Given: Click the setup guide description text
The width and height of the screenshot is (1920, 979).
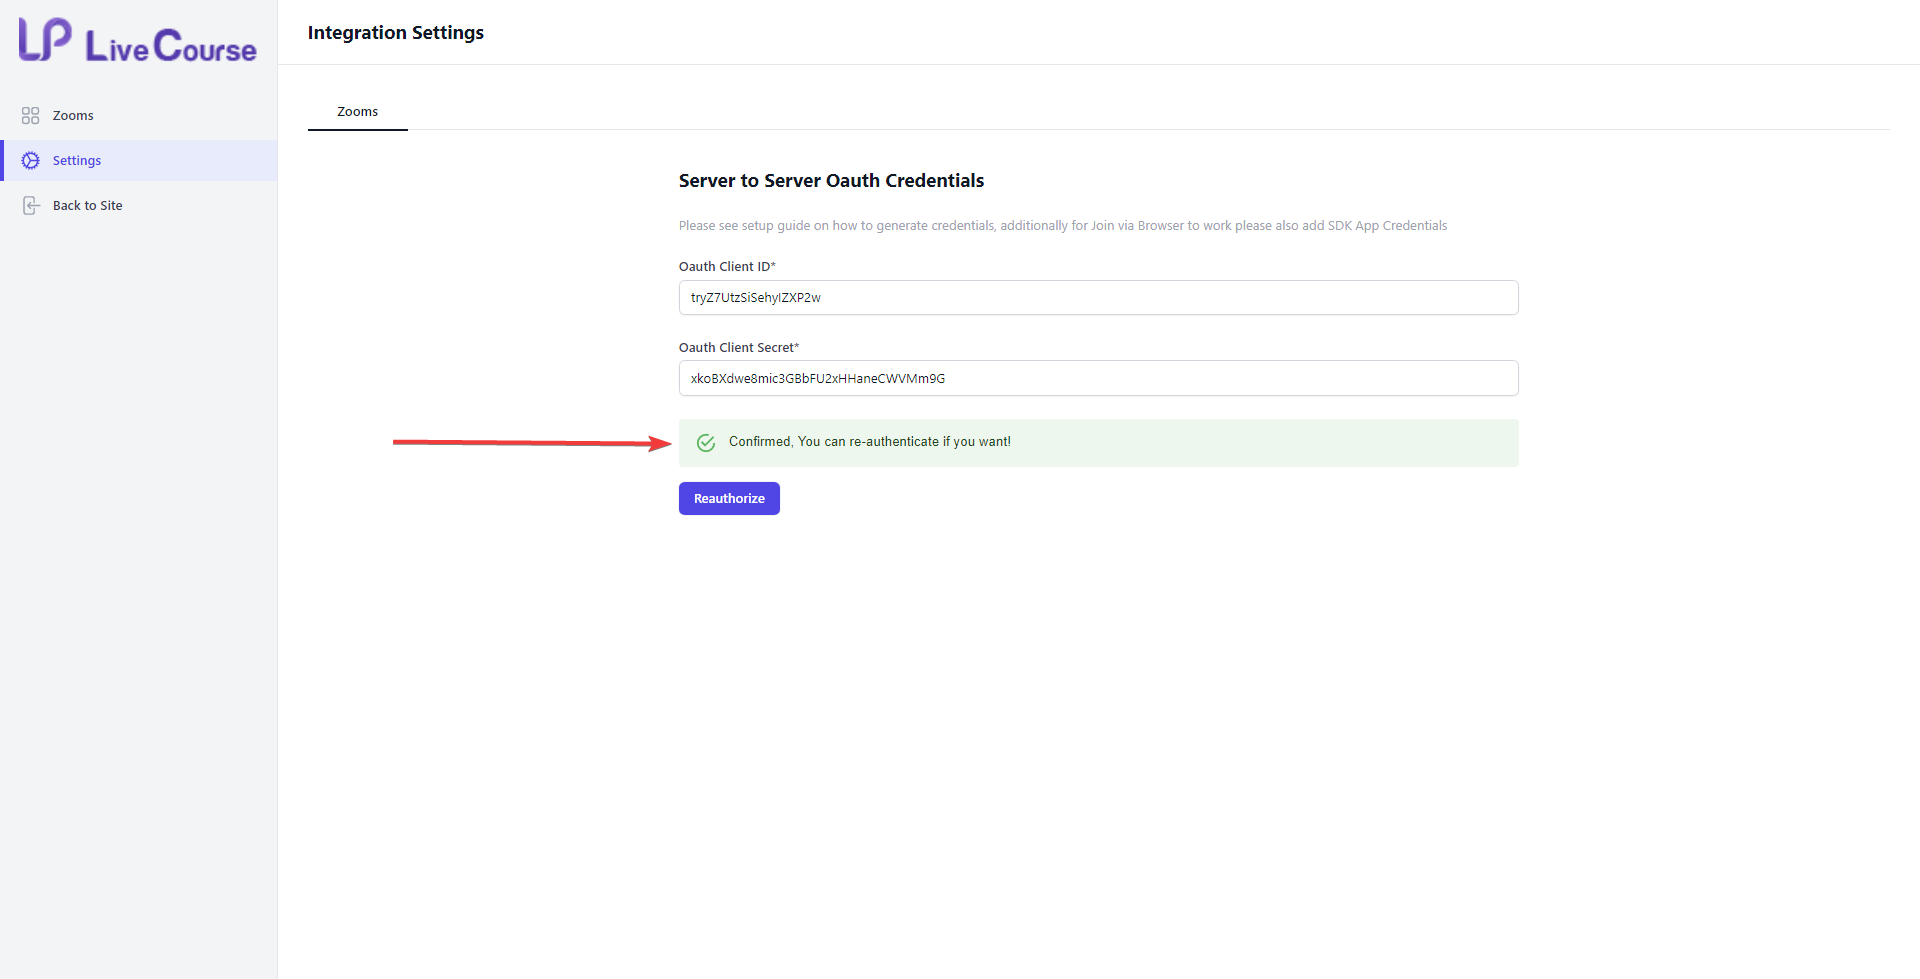Looking at the screenshot, I should (x=1063, y=226).
